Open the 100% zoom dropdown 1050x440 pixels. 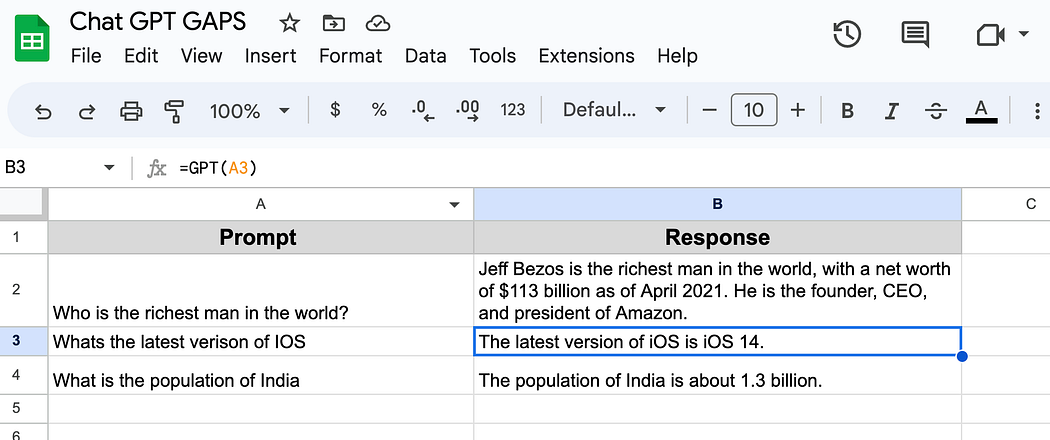[x=250, y=111]
